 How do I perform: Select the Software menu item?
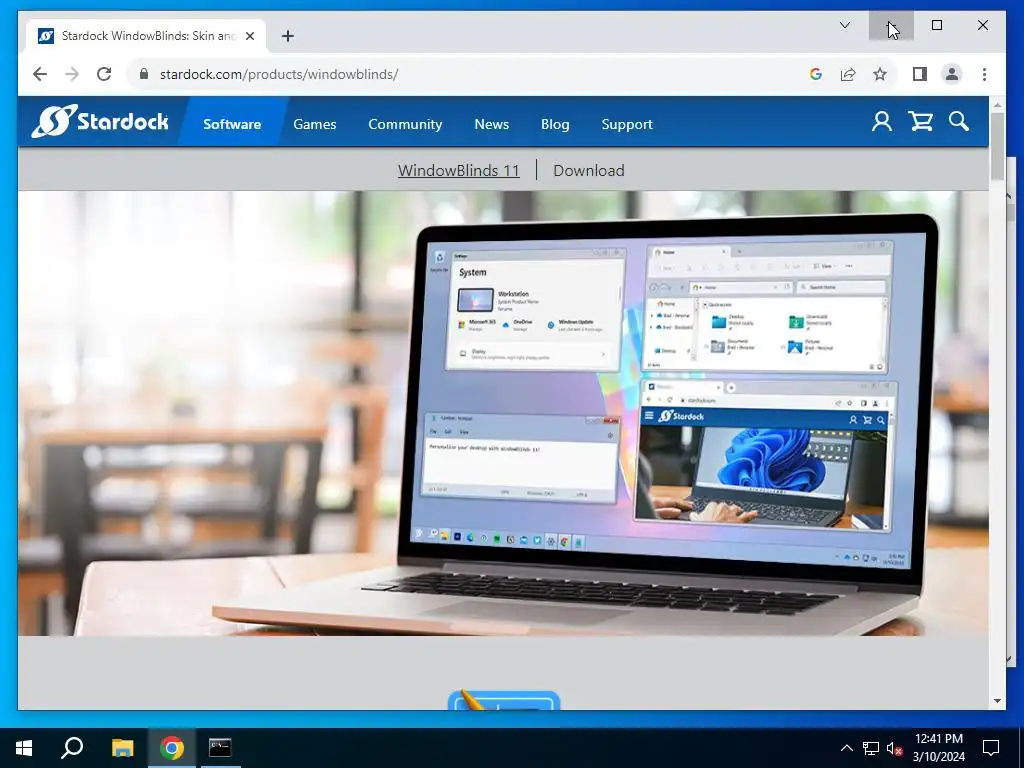point(232,124)
